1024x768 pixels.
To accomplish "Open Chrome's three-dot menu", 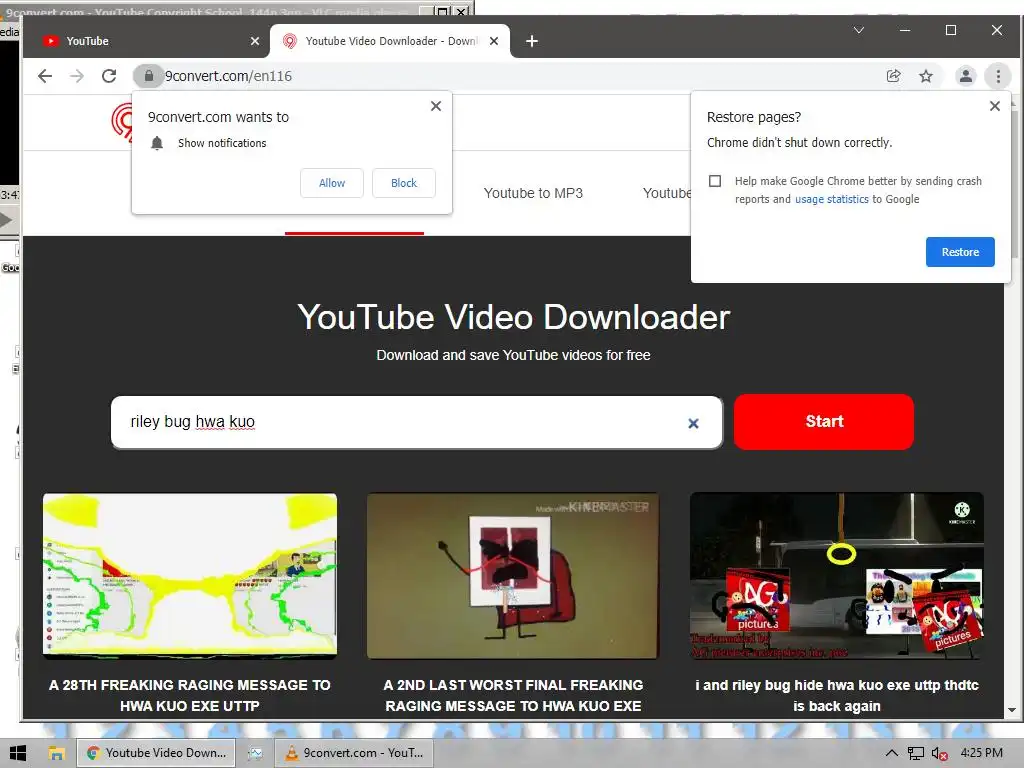I will point(998,76).
